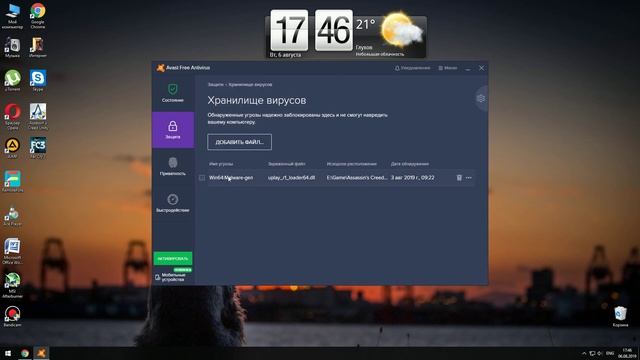The width and height of the screenshot is (640, 360).
Task: Click the Исходное расположение column header
Action: 351,164
